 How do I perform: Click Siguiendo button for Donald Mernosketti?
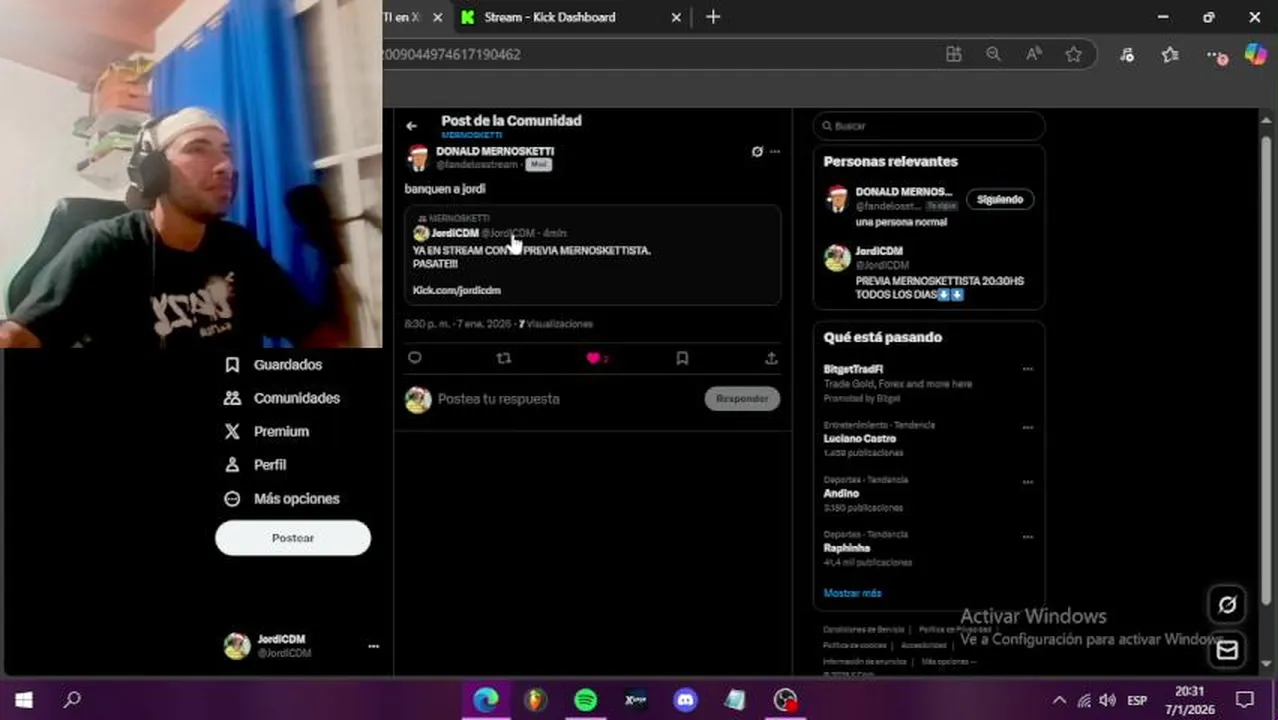coord(1000,199)
